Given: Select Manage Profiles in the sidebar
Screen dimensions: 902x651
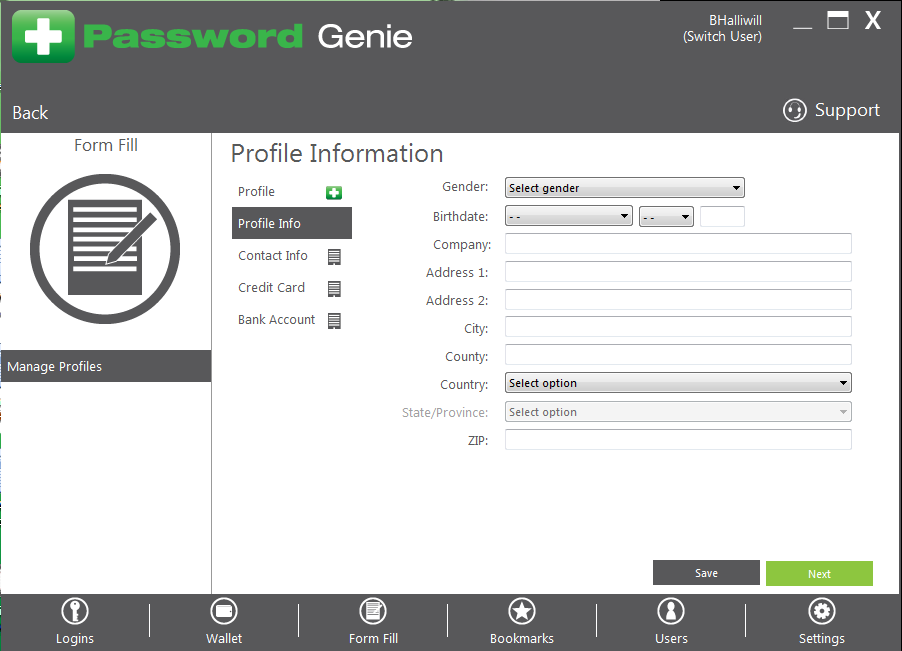Looking at the screenshot, I should click(106, 366).
